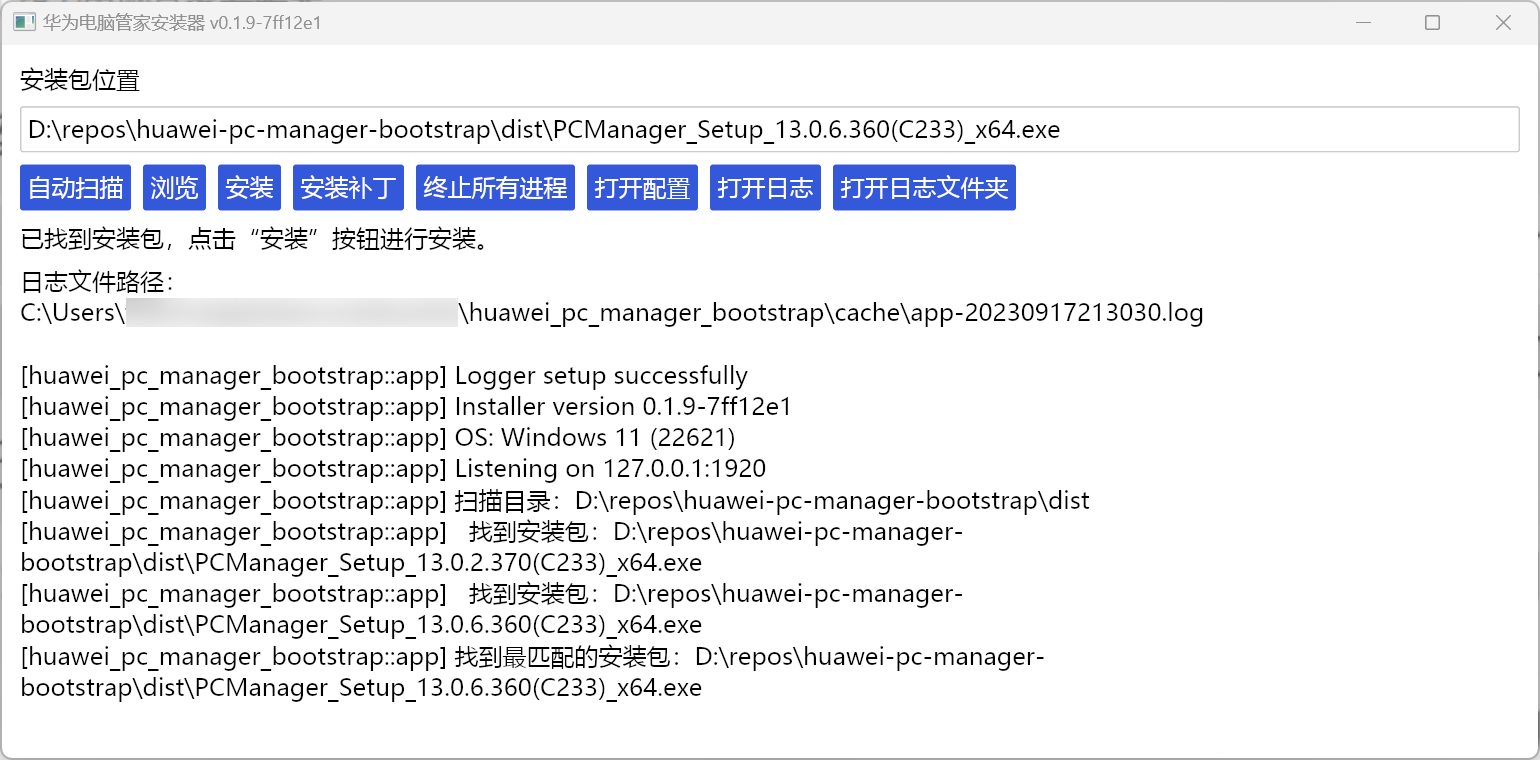1540x760 pixels.
Task: Click the 'Logger setup successfully' log line
Action: click(384, 376)
